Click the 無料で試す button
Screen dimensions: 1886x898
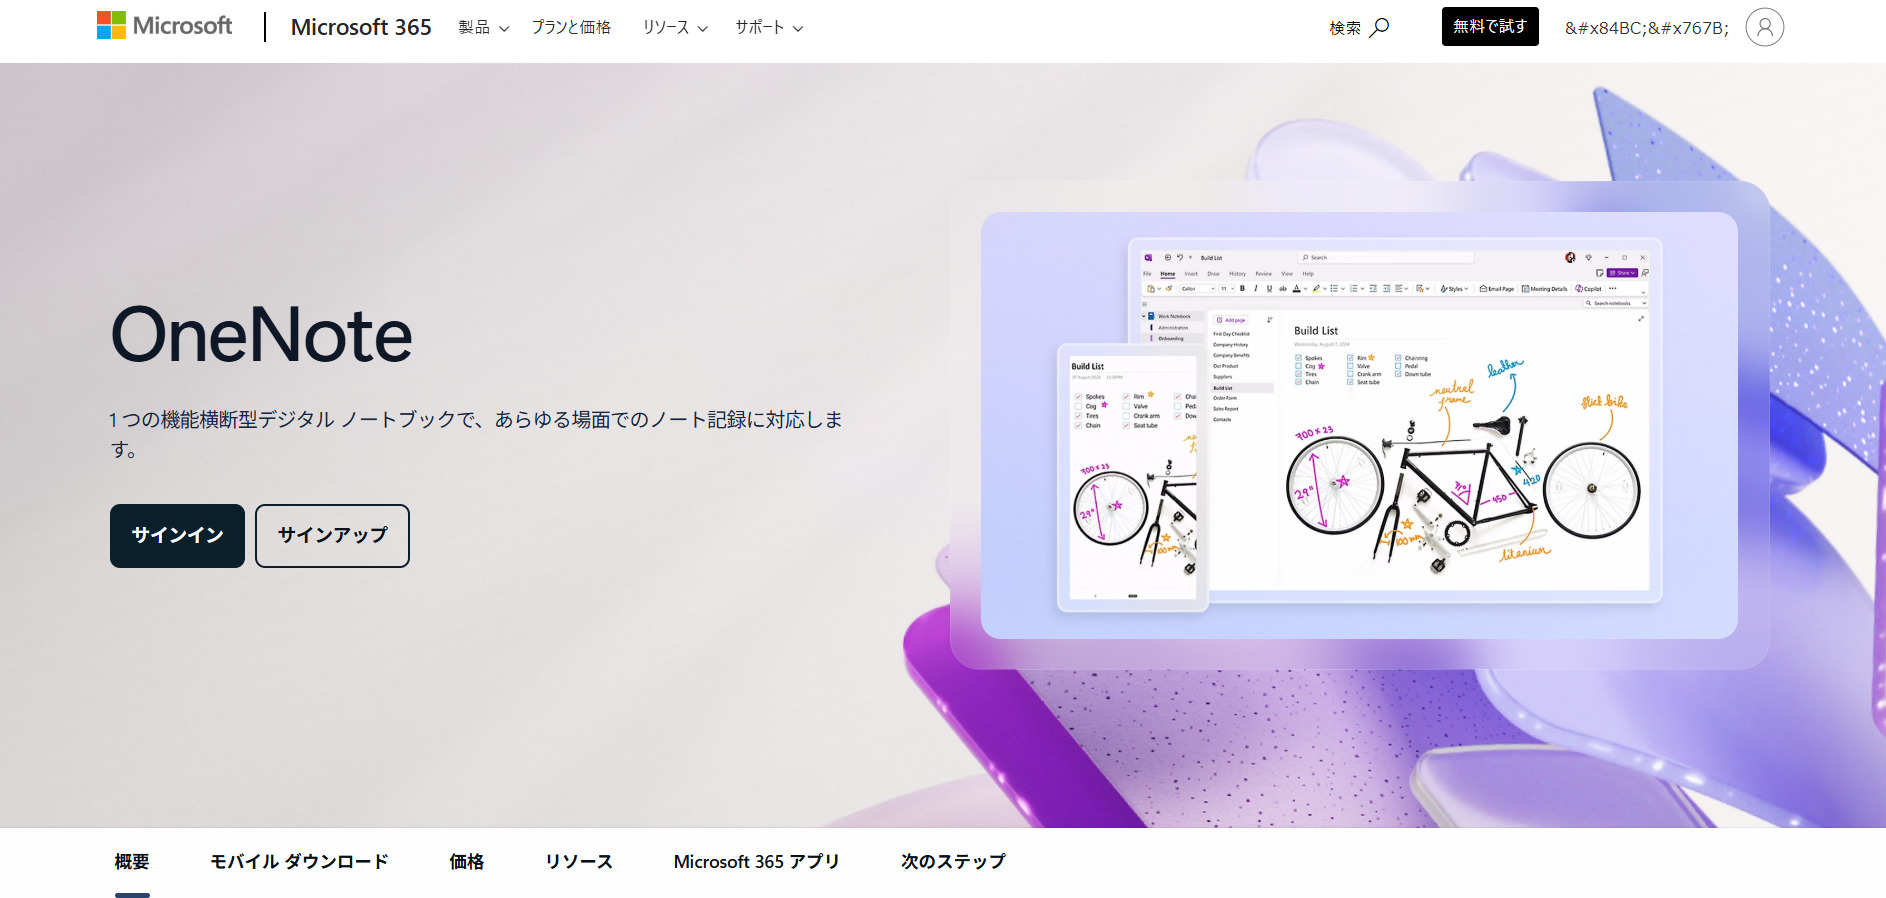click(x=1490, y=27)
